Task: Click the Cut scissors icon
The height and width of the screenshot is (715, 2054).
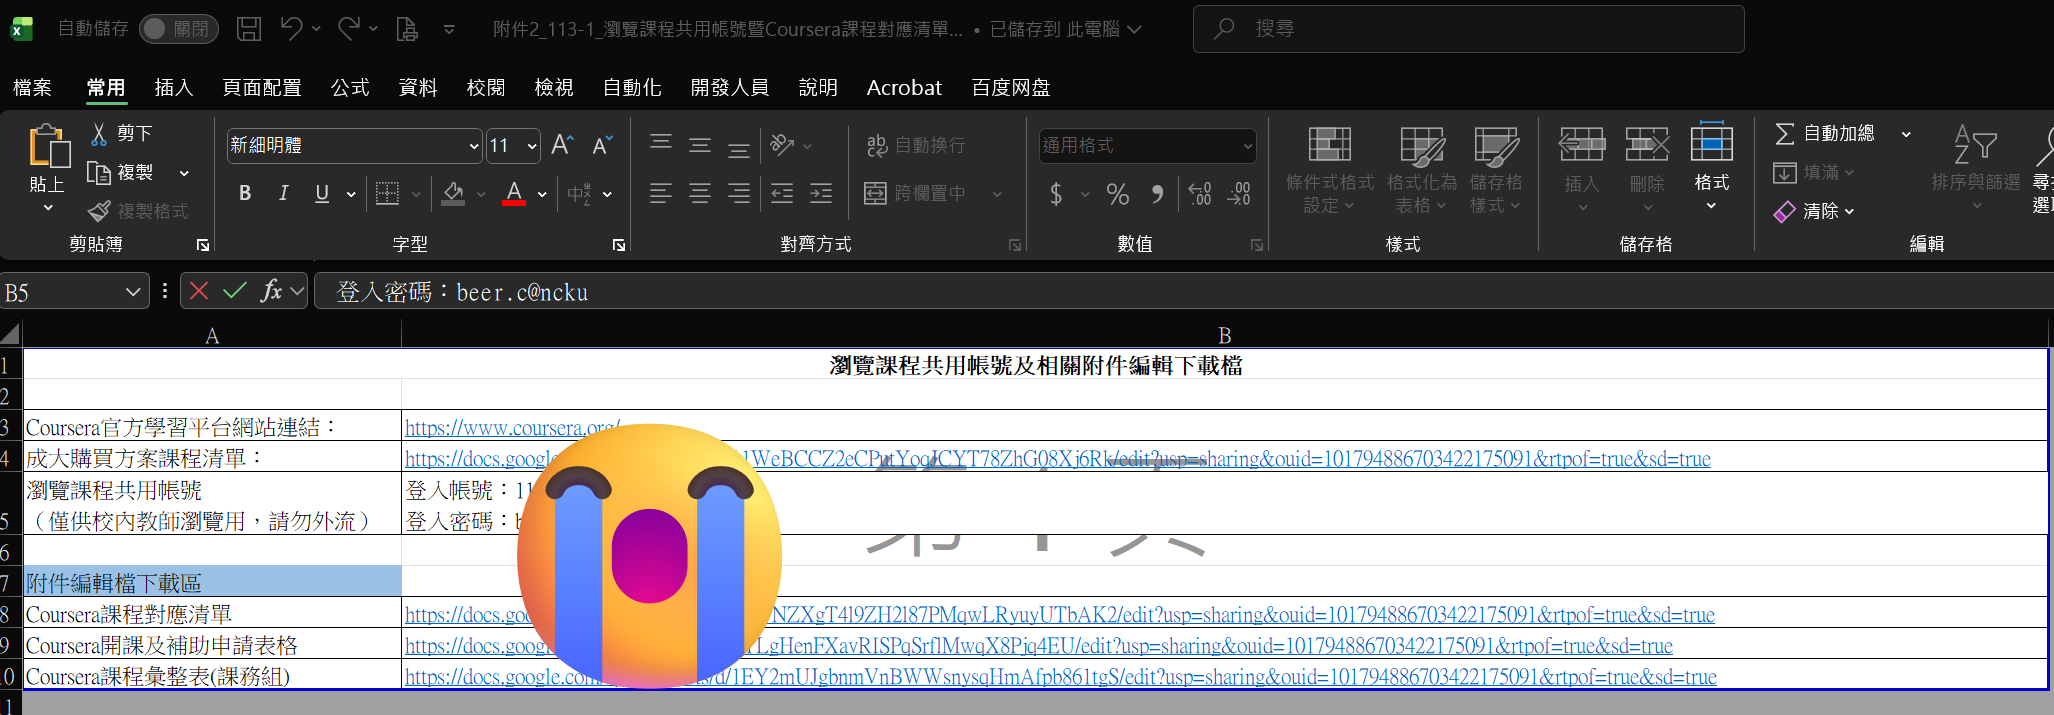Action: point(99,133)
